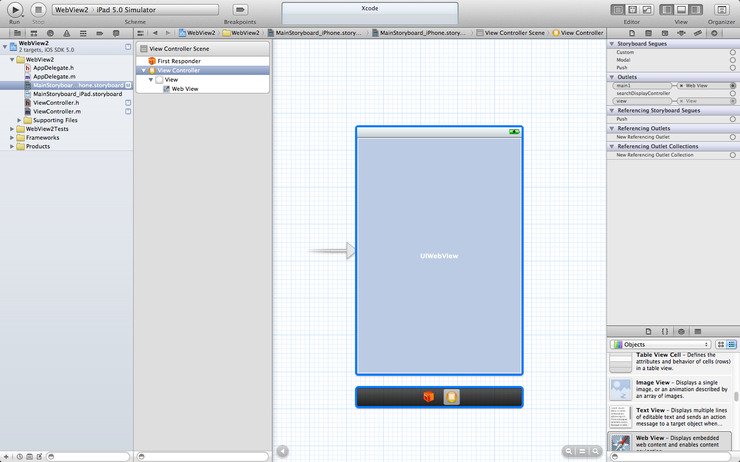Hide the document outline with arrow button
The height and width of the screenshot is (462, 740).
(x=282, y=451)
